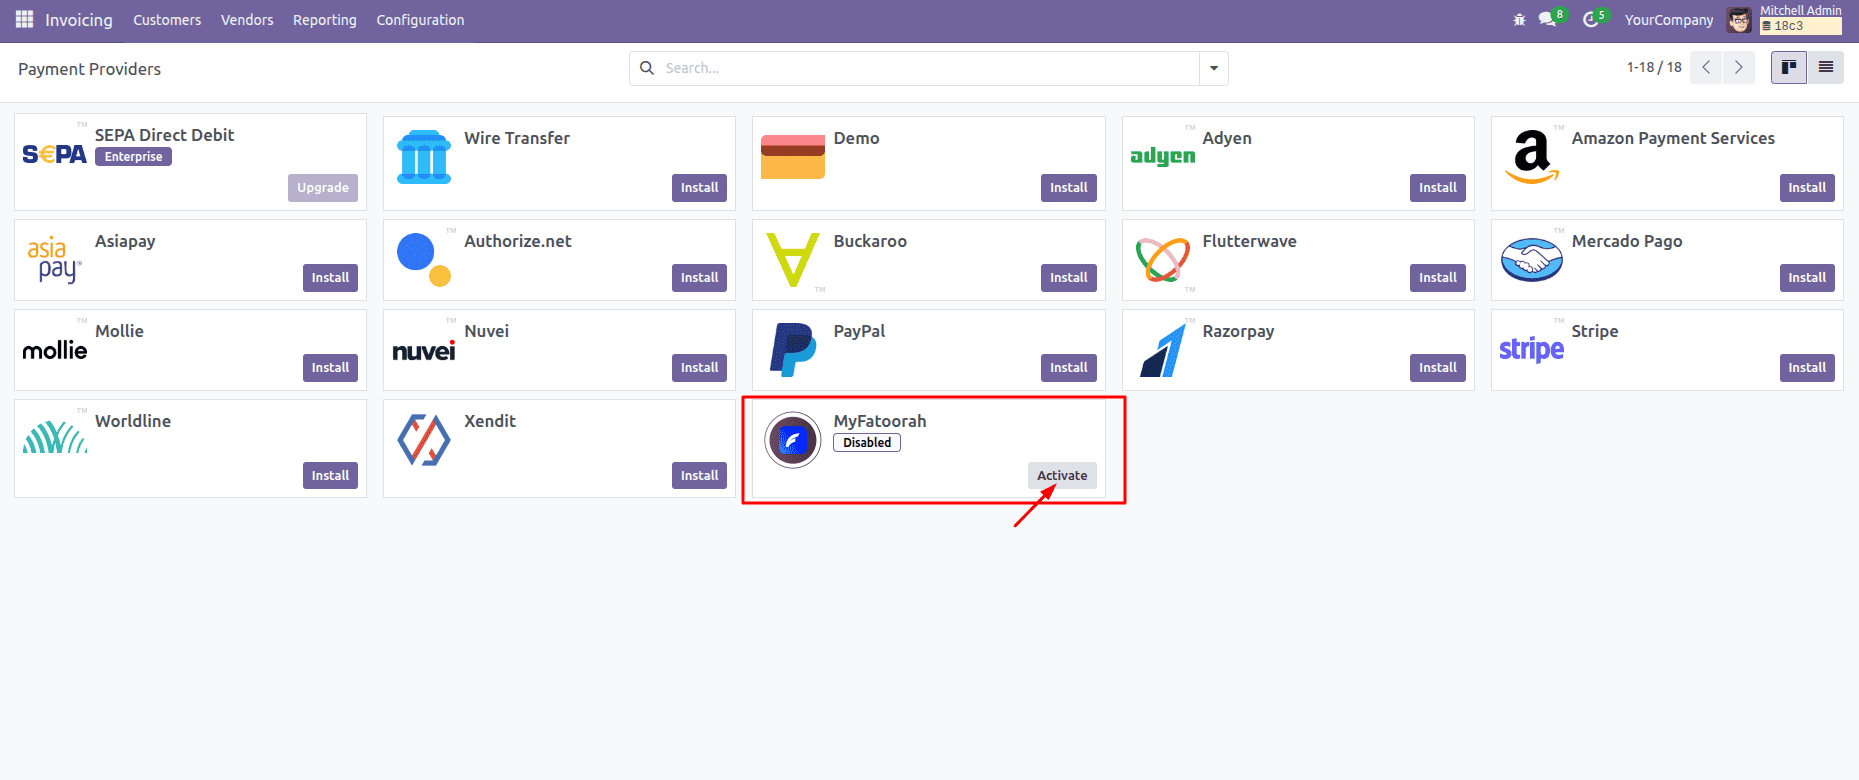Install the Stripe provider
Image resolution: width=1859 pixels, height=780 pixels.
(1807, 368)
